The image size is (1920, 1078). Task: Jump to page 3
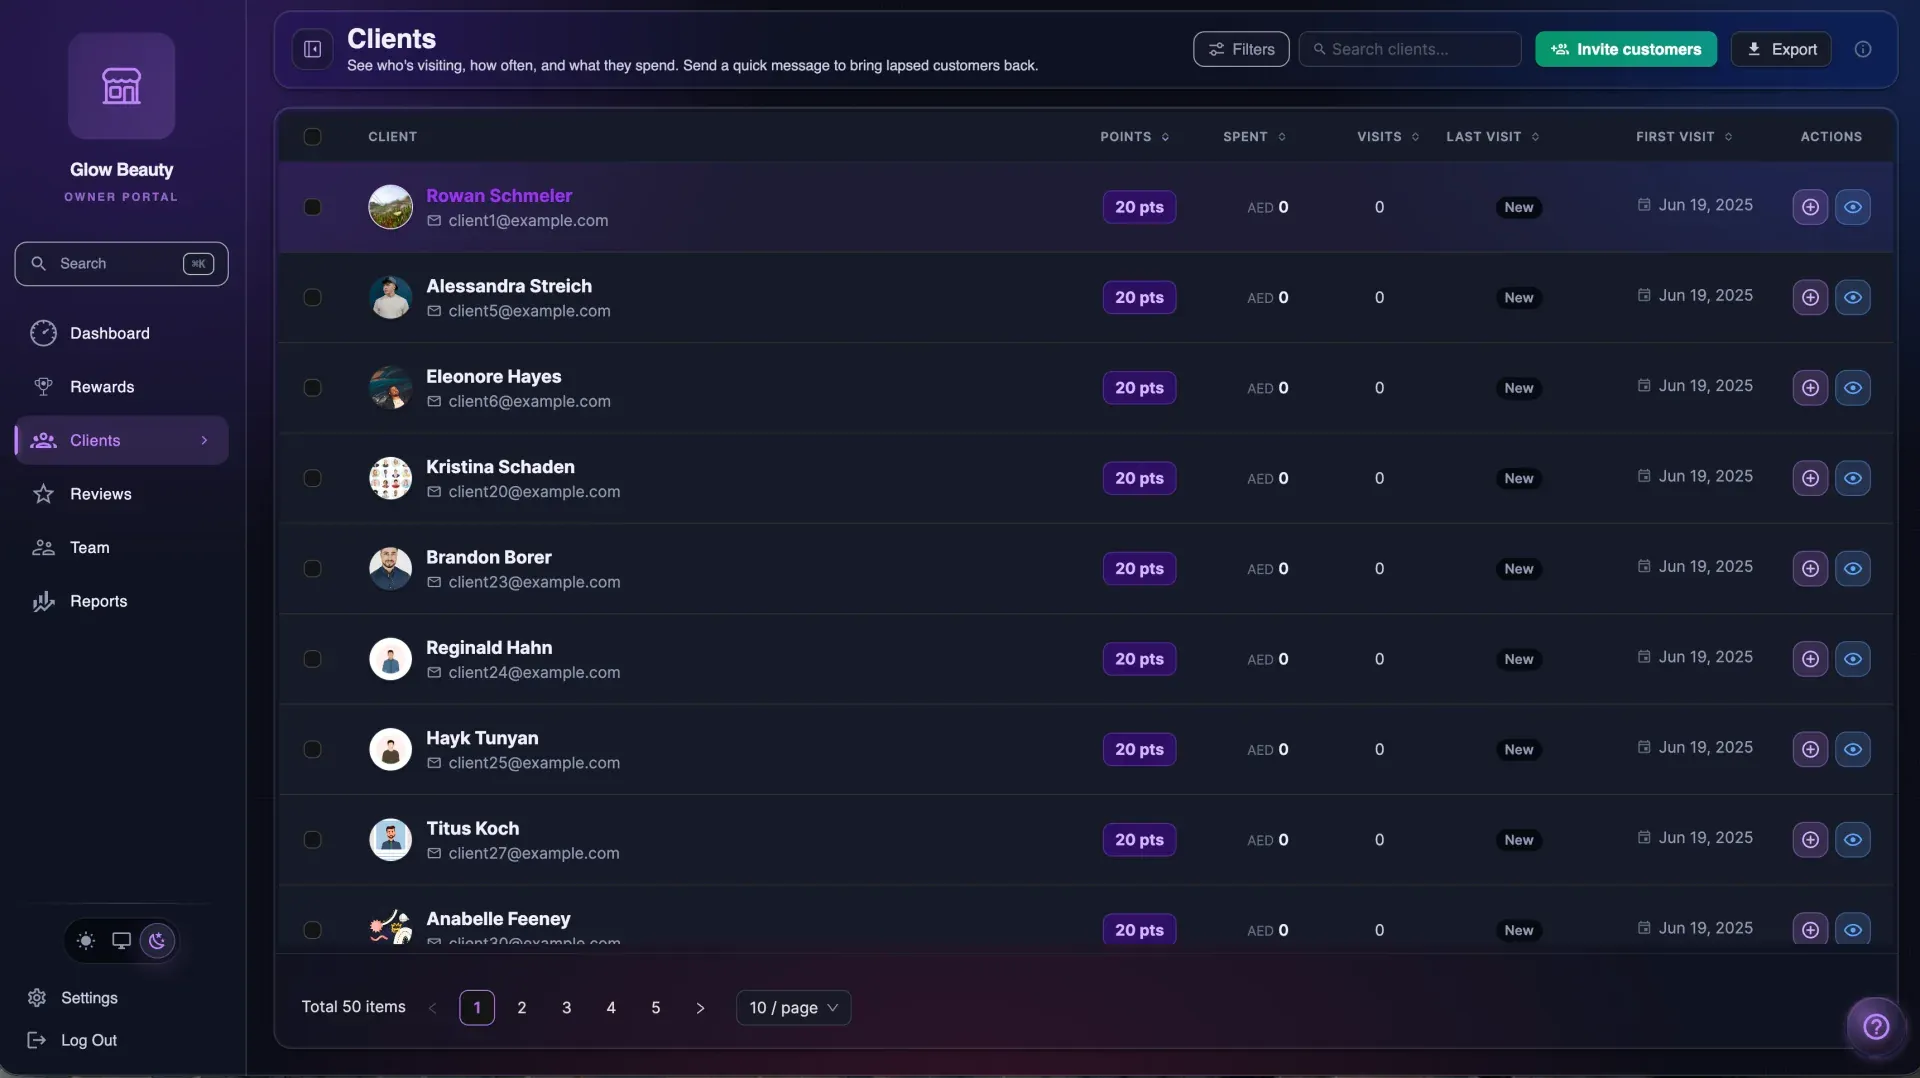tap(566, 1008)
